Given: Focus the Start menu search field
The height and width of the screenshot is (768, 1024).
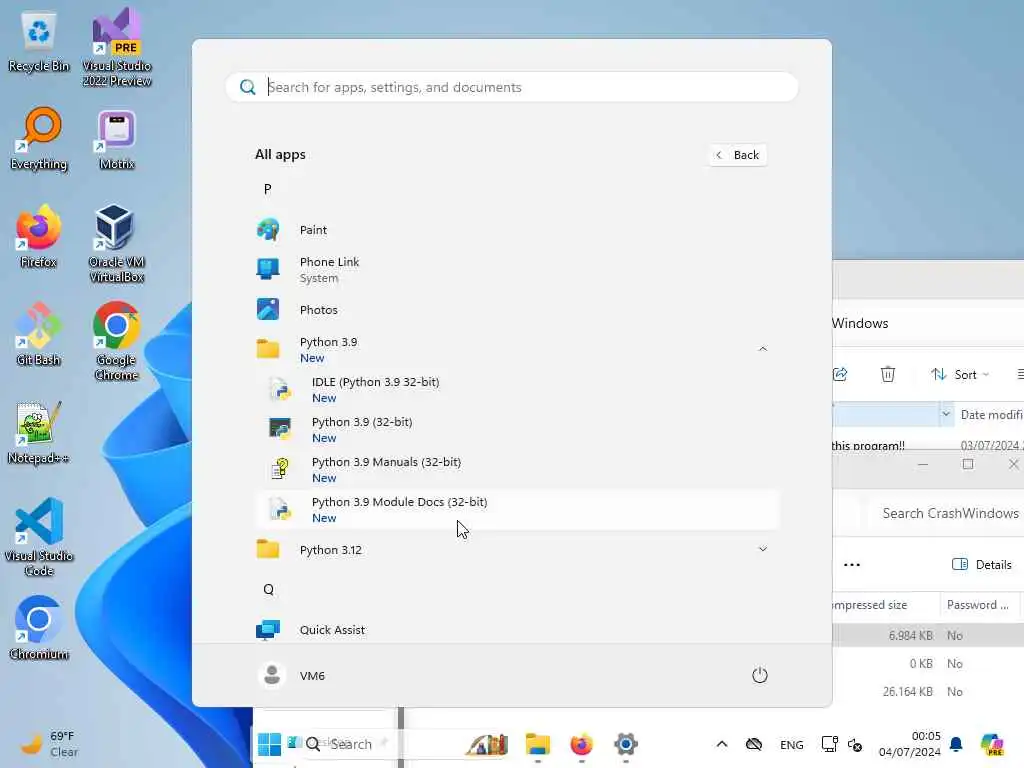Looking at the screenshot, I should (x=511, y=87).
